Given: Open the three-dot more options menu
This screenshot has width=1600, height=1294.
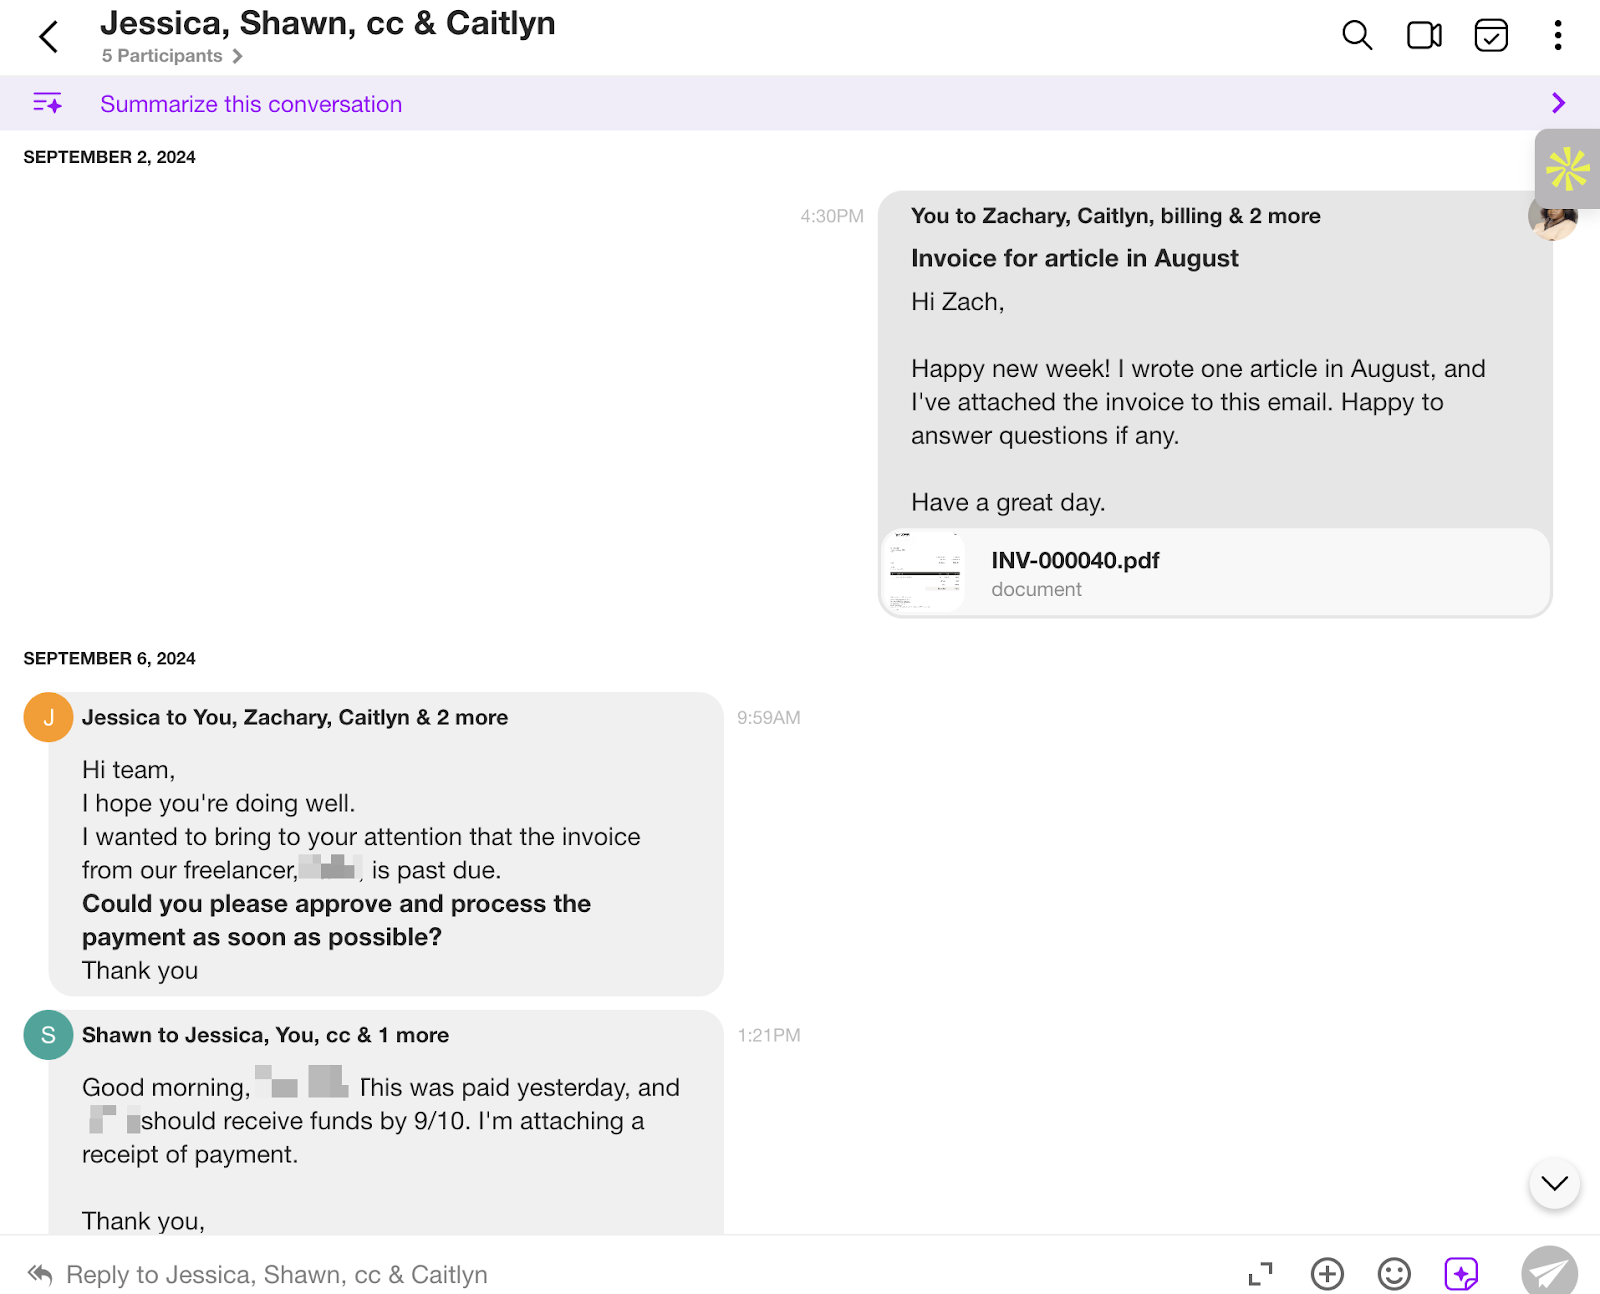Looking at the screenshot, I should [1557, 36].
